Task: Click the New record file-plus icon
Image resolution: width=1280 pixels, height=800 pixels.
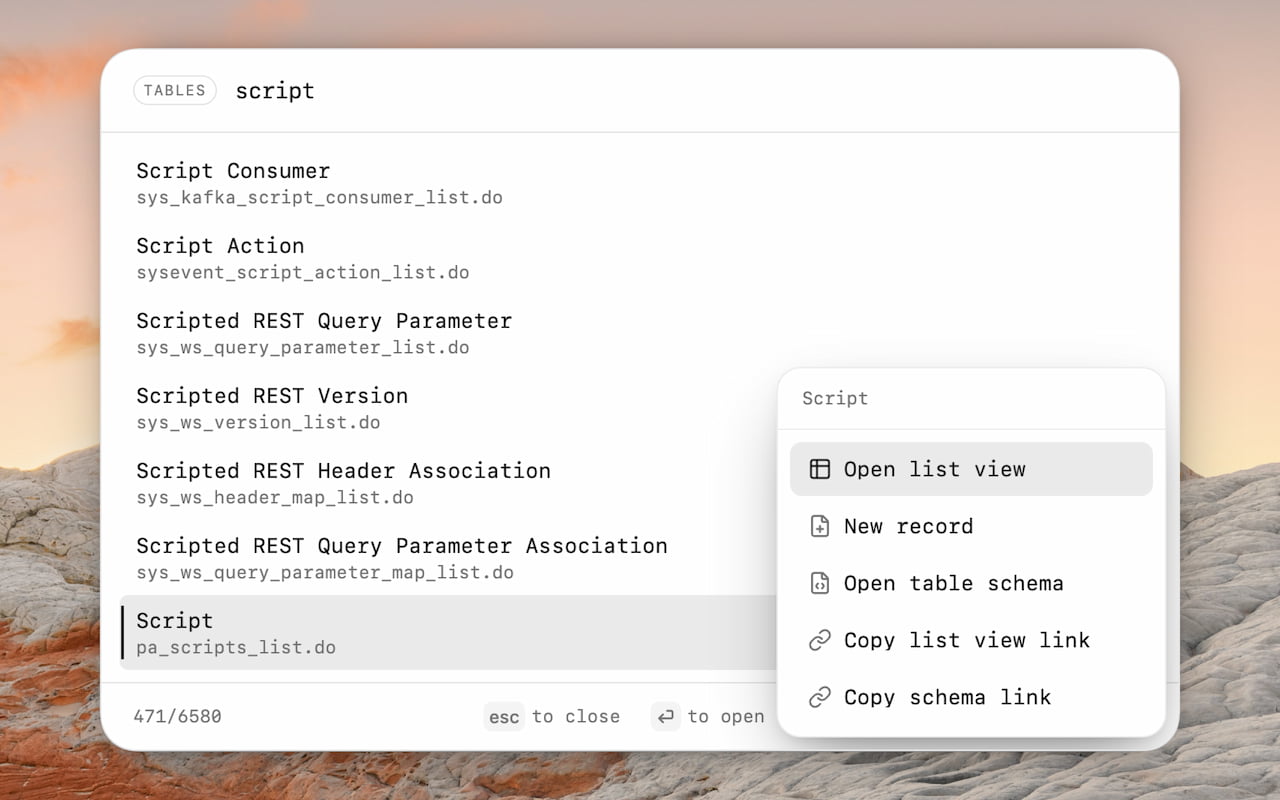Action: pyautogui.click(x=819, y=526)
